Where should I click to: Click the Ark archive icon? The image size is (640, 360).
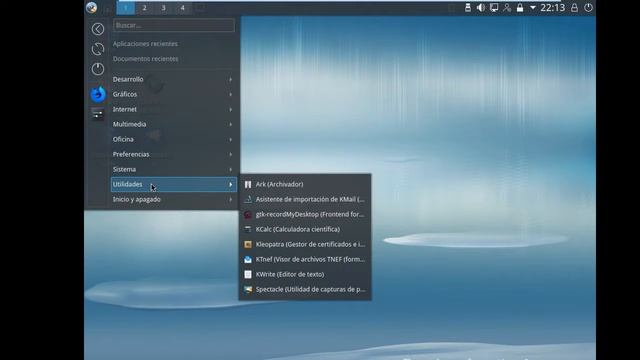pyautogui.click(x=248, y=184)
